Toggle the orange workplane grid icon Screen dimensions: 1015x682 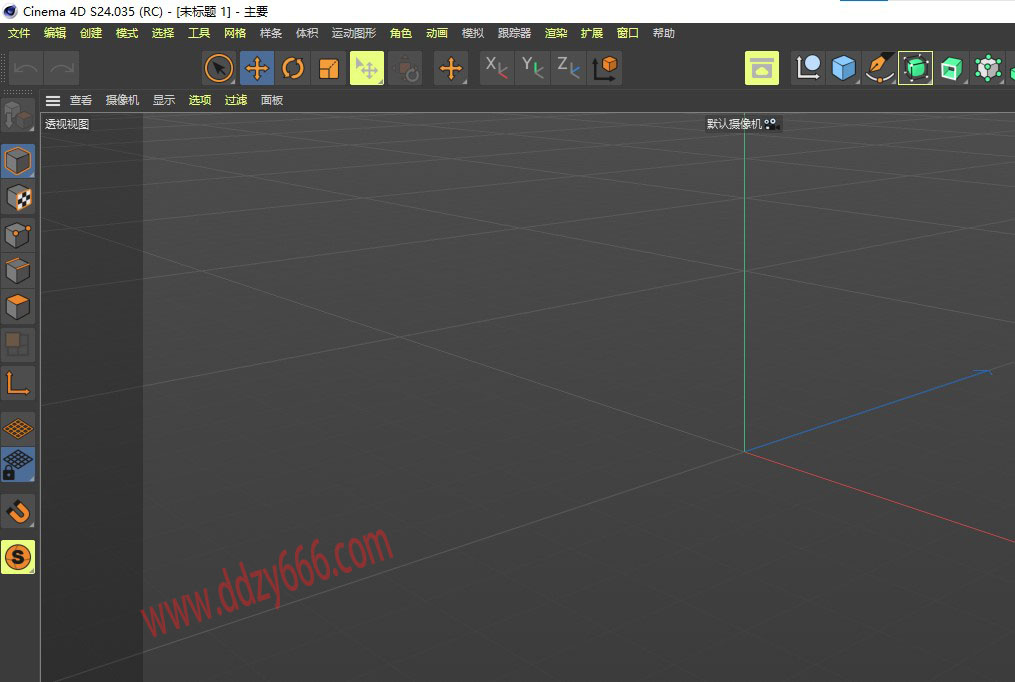click(x=18, y=428)
